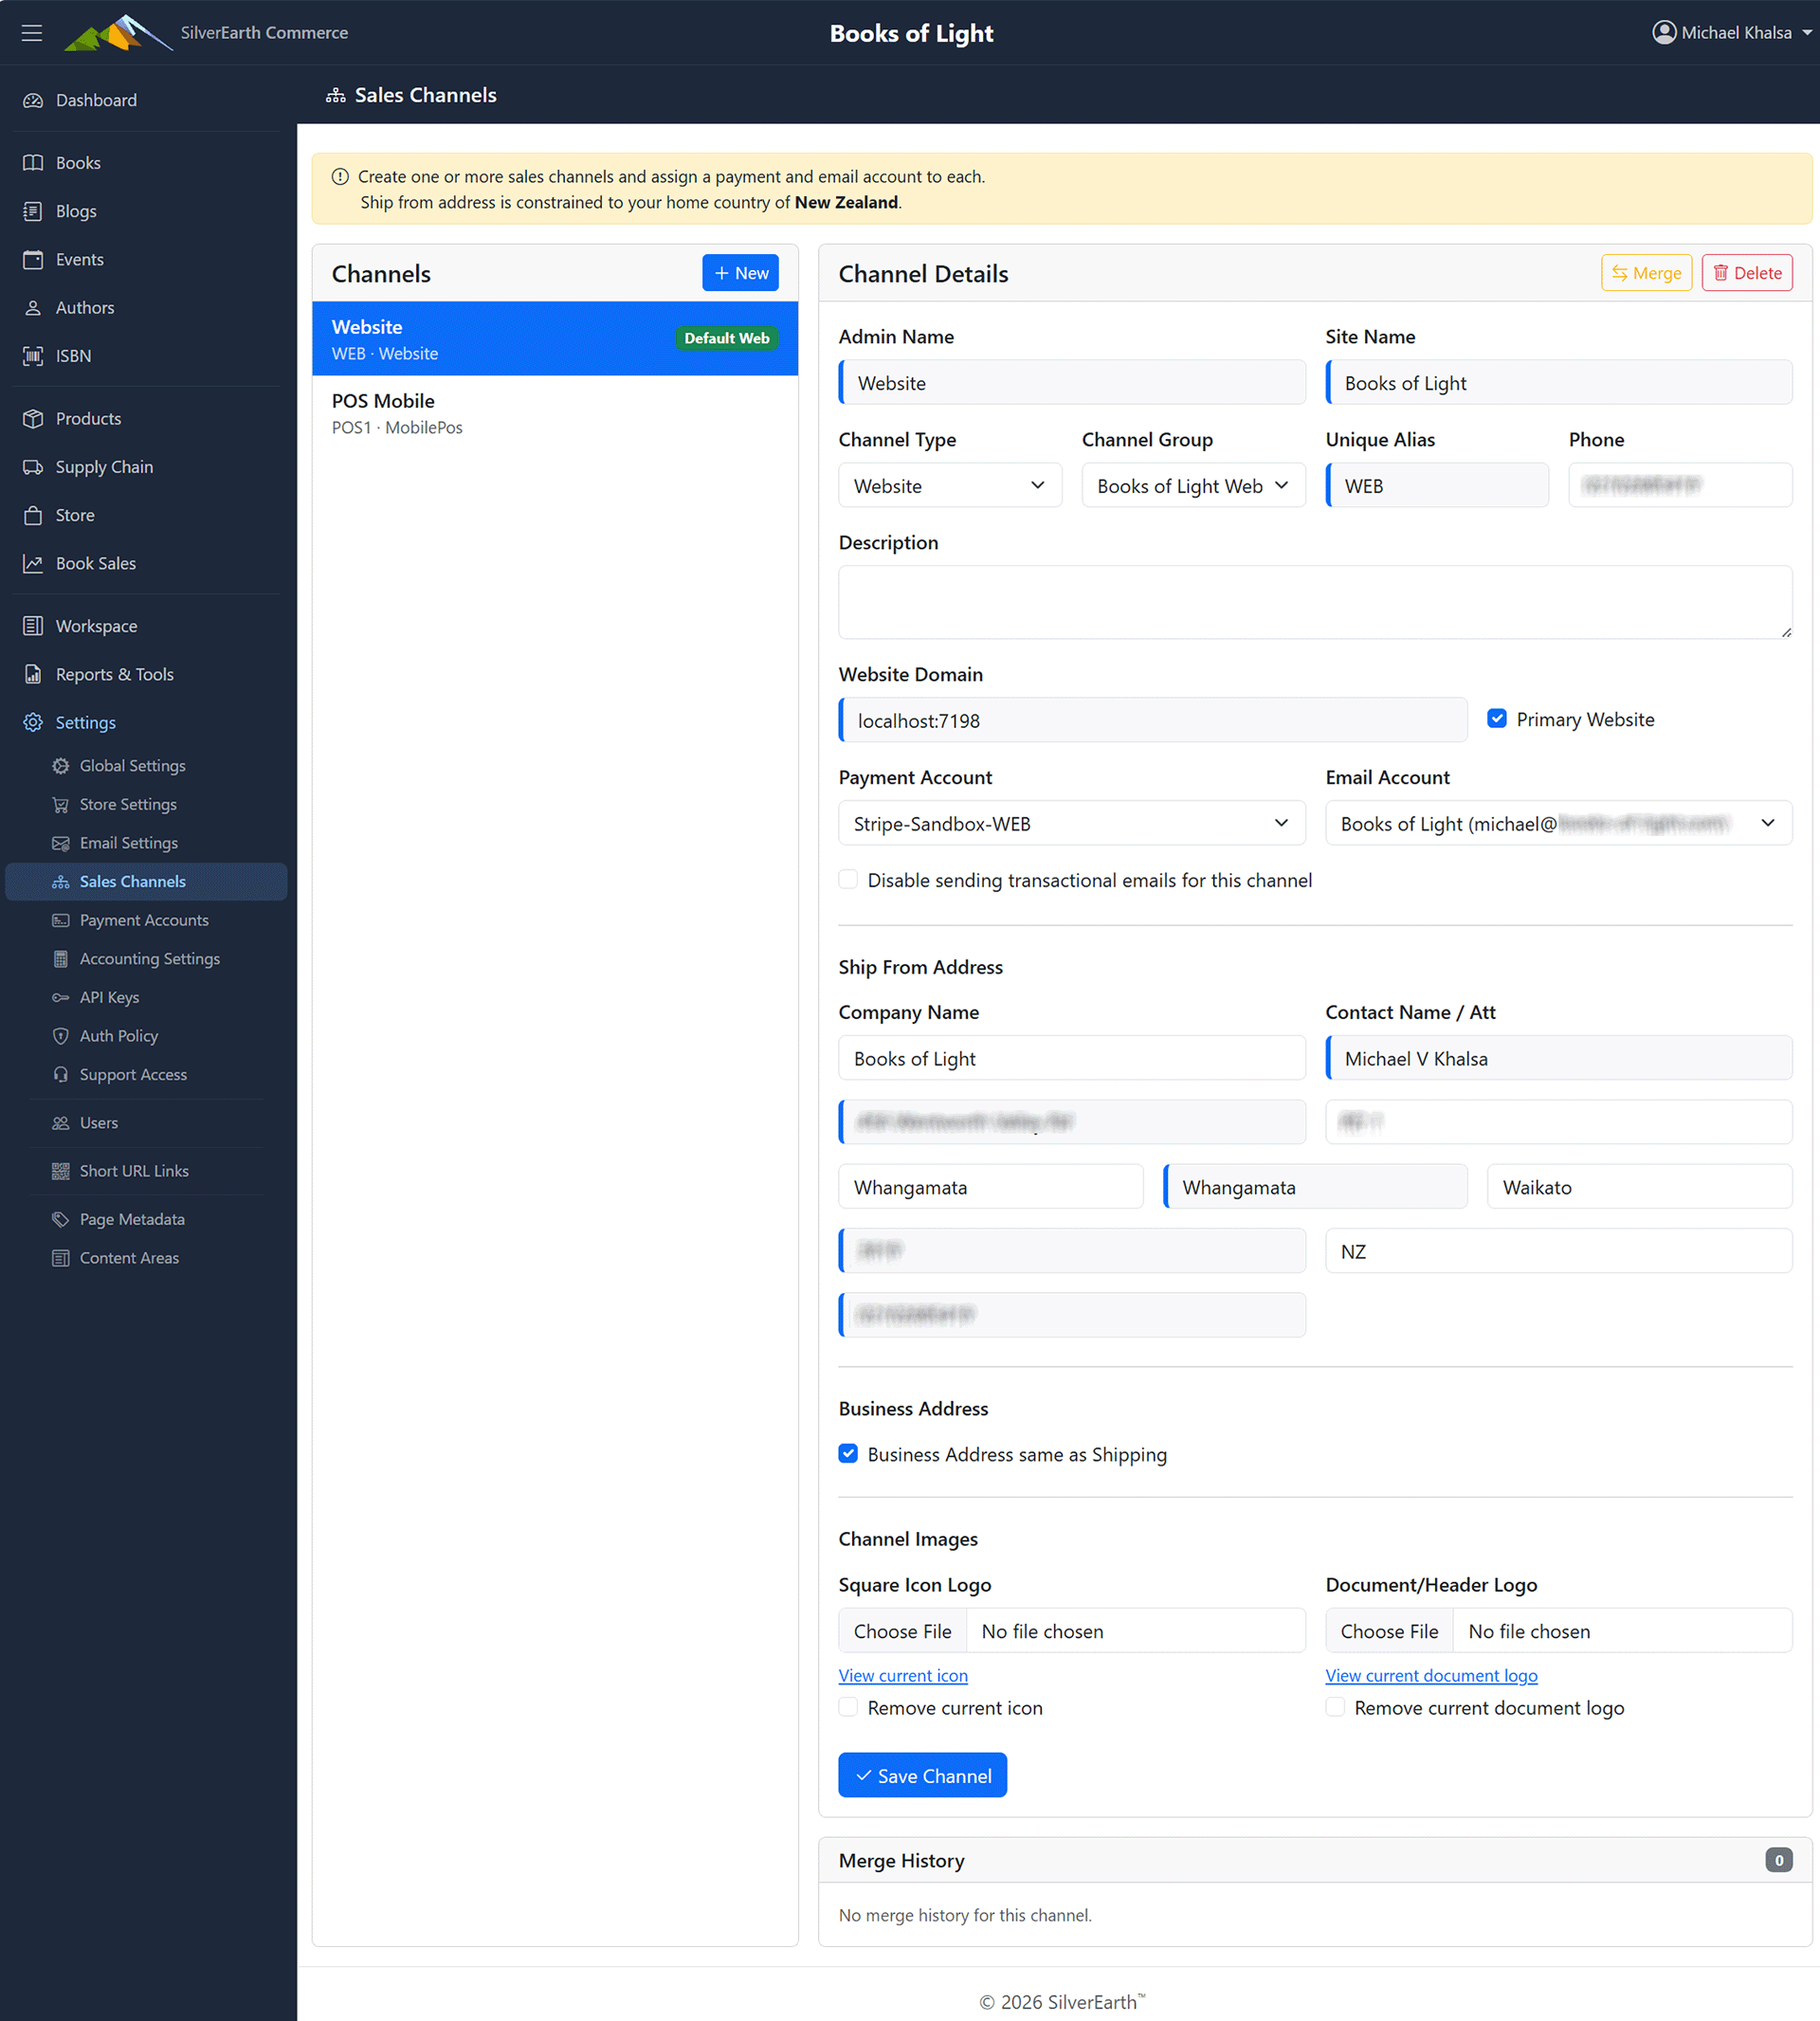The width and height of the screenshot is (1820, 2021).
Task: Click the Store bag icon
Action: tap(33, 515)
